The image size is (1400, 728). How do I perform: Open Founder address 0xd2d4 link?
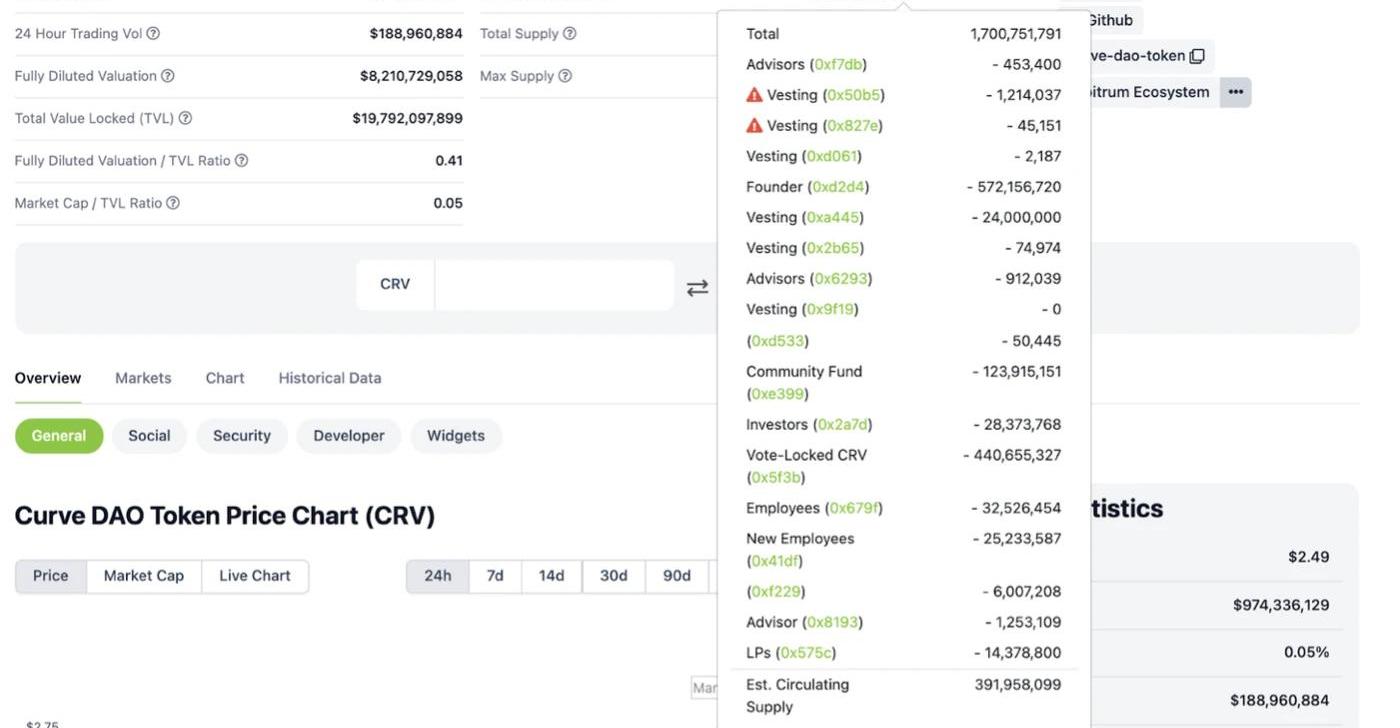coord(839,187)
